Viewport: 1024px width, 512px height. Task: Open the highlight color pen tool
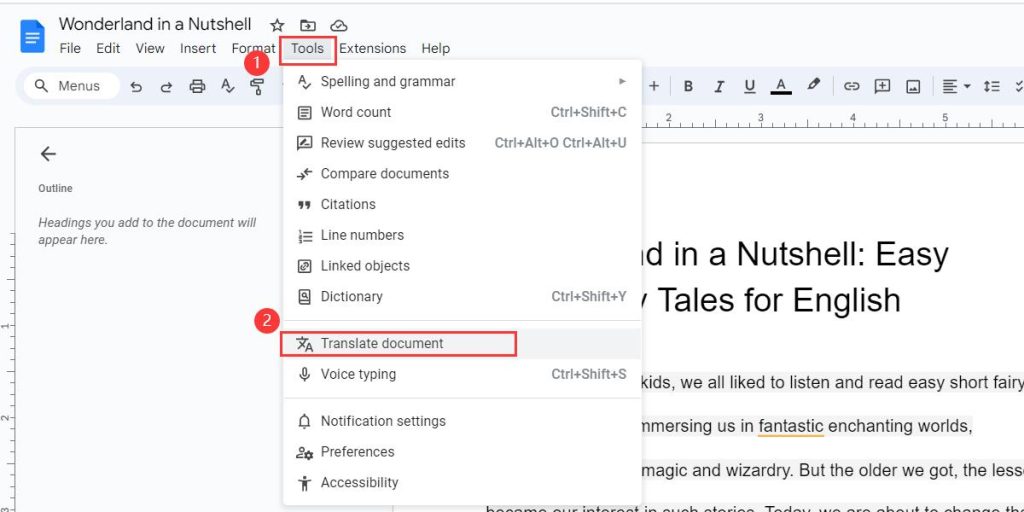(813, 86)
